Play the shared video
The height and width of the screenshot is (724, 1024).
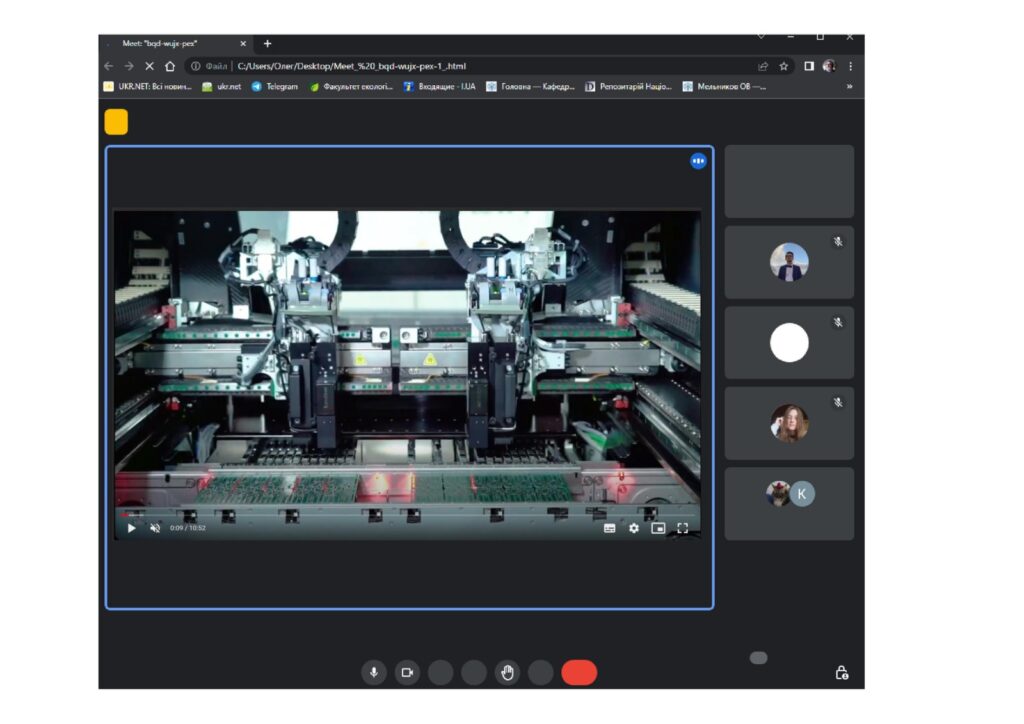point(131,528)
